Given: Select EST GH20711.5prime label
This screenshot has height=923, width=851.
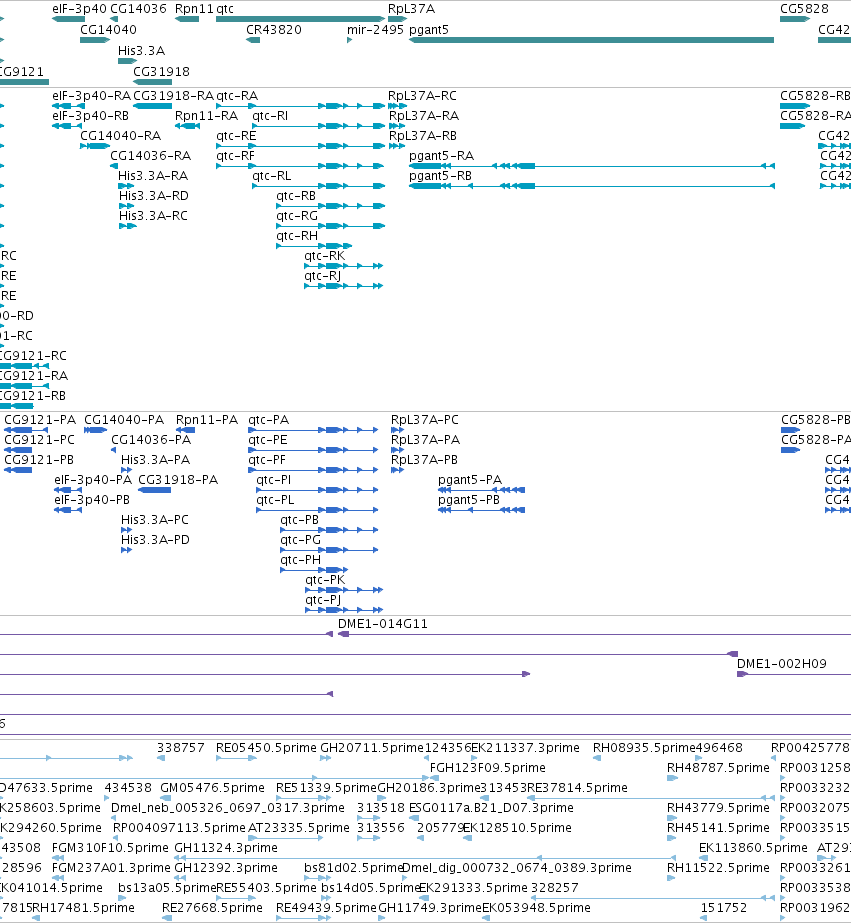Looking at the screenshot, I should pyautogui.click(x=372, y=748).
